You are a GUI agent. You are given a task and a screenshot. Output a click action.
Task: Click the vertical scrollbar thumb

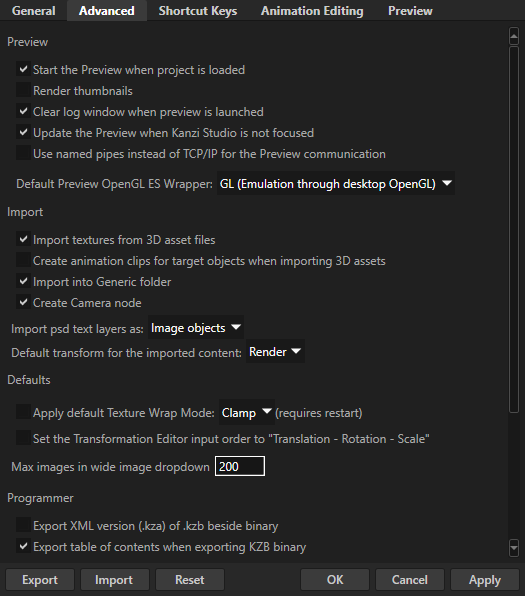(x=514, y=229)
